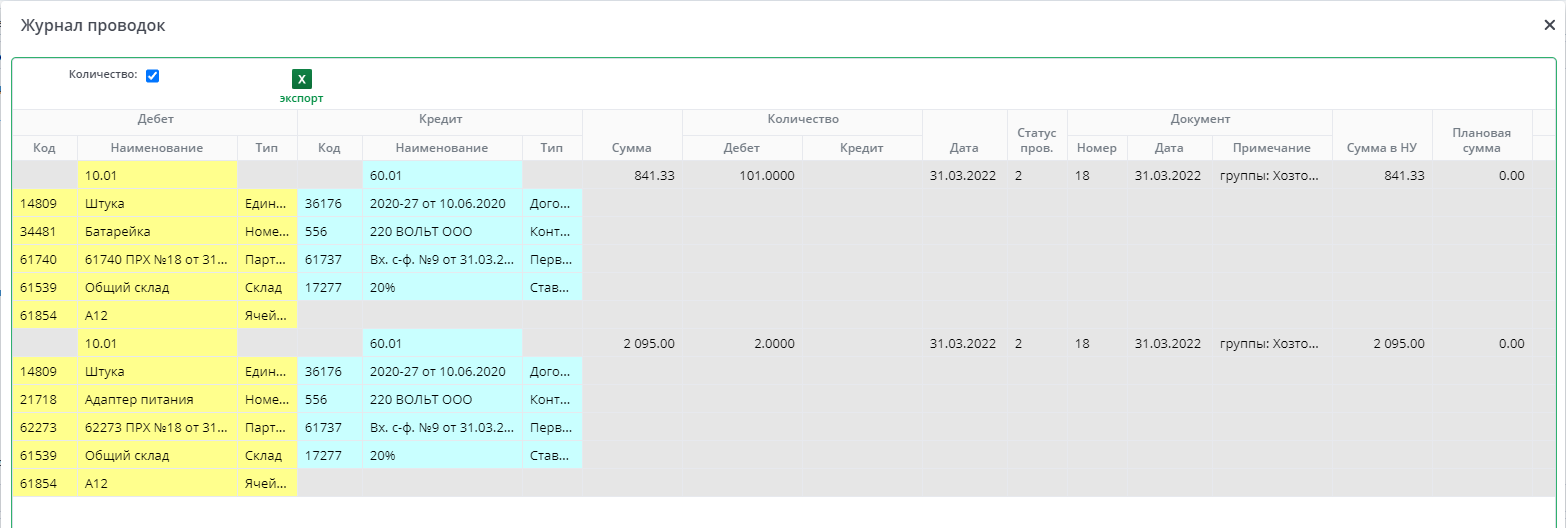Click the Дебет group header
Viewport: 1566px width, 528px height.
pyautogui.click(x=155, y=119)
